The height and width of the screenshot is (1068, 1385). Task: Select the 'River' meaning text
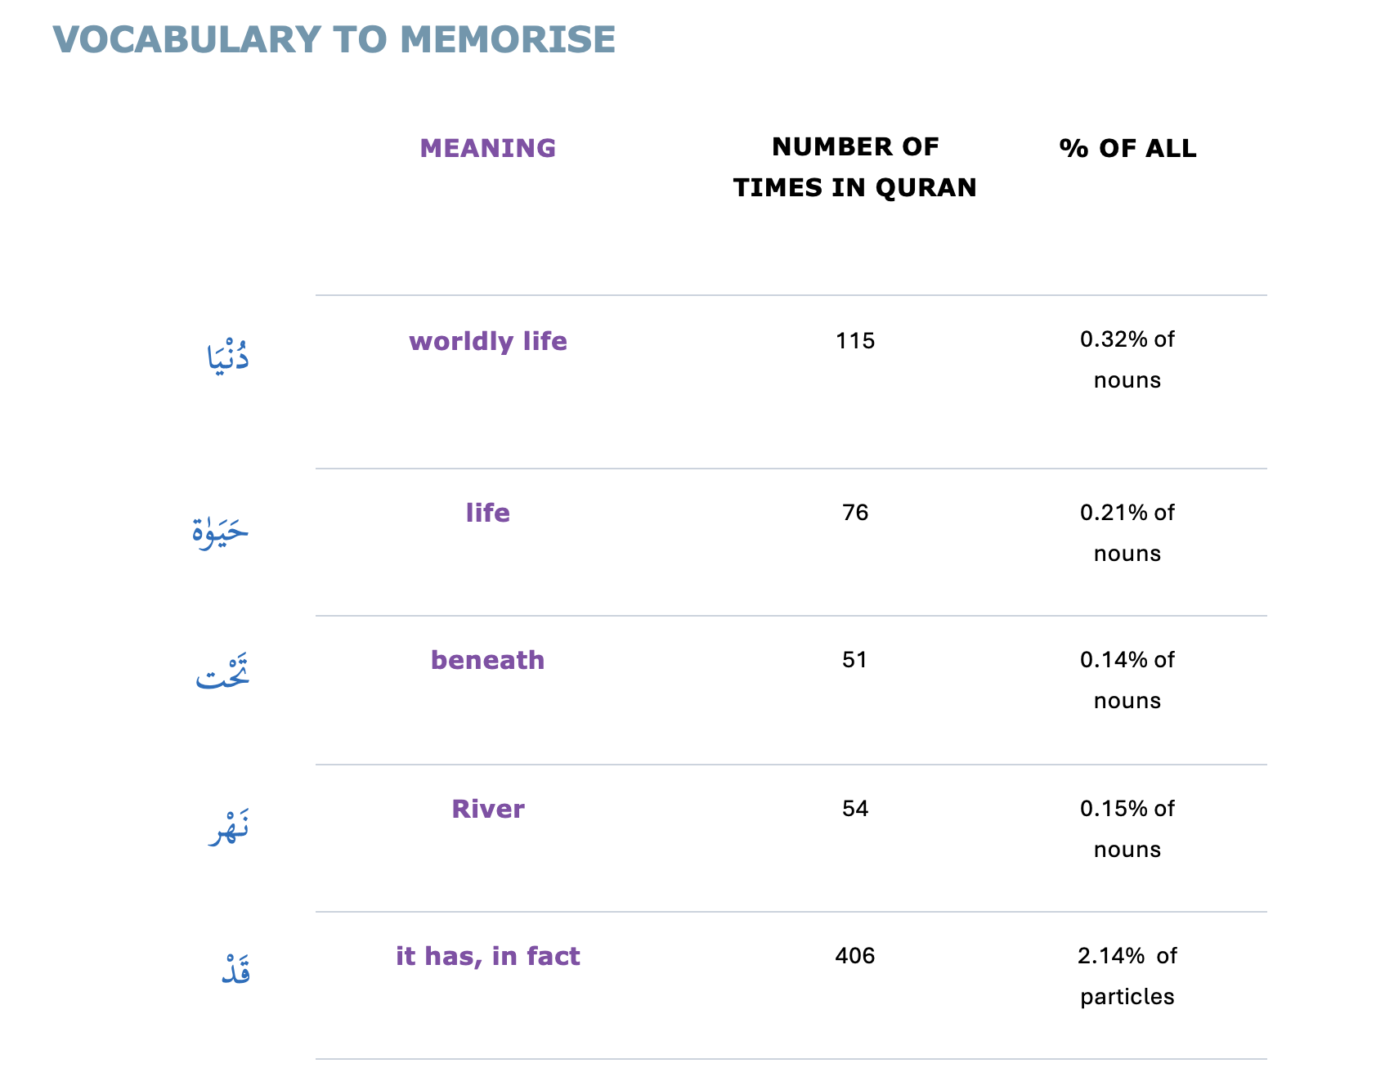click(x=488, y=809)
